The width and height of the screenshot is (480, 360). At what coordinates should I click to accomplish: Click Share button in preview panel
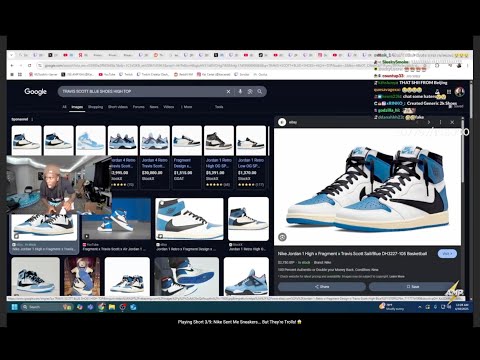322,287
